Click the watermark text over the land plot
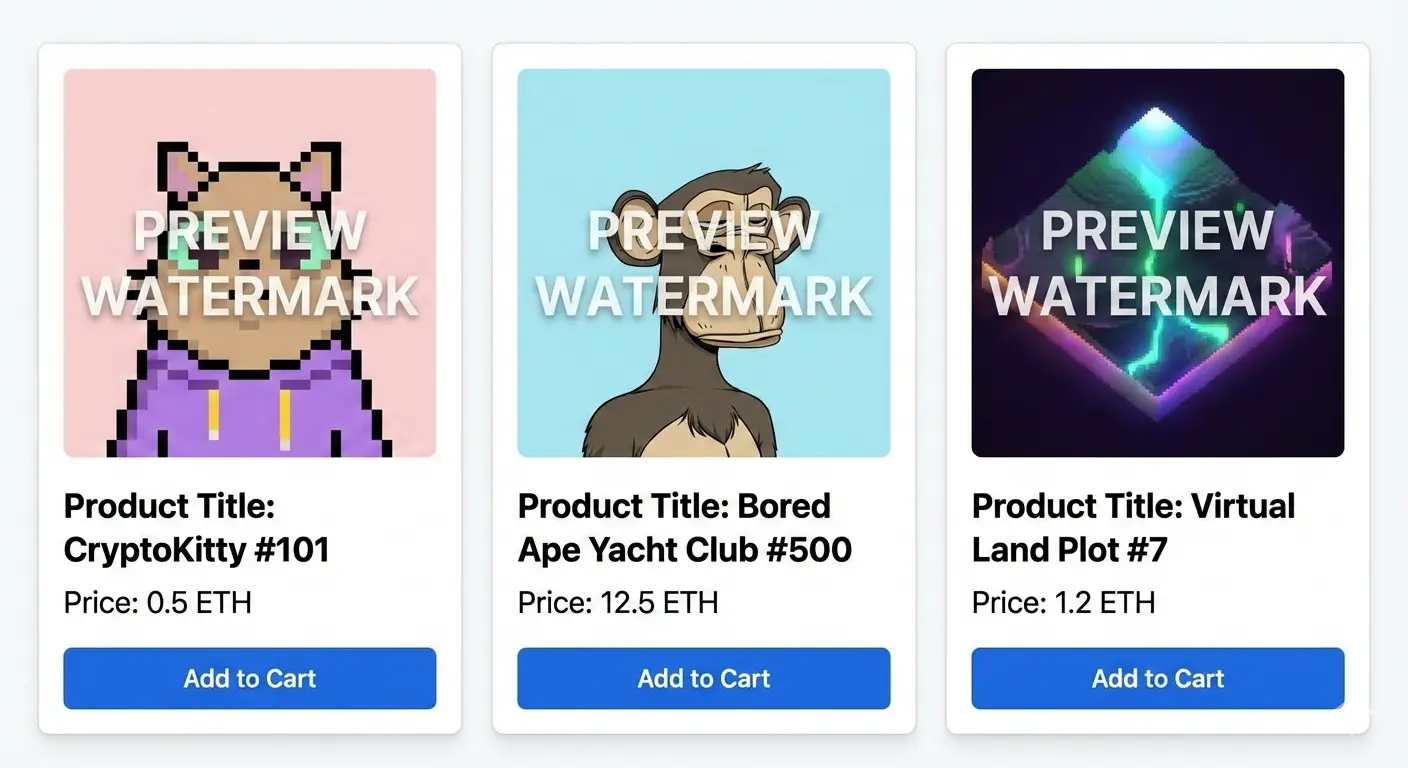The height and width of the screenshot is (768, 1408). 1157,264
